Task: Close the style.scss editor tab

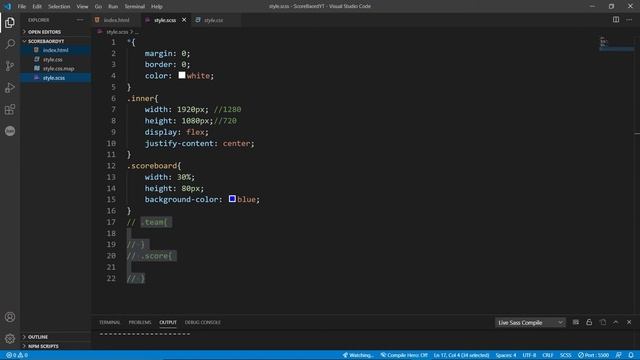Action: click(184, 20)
